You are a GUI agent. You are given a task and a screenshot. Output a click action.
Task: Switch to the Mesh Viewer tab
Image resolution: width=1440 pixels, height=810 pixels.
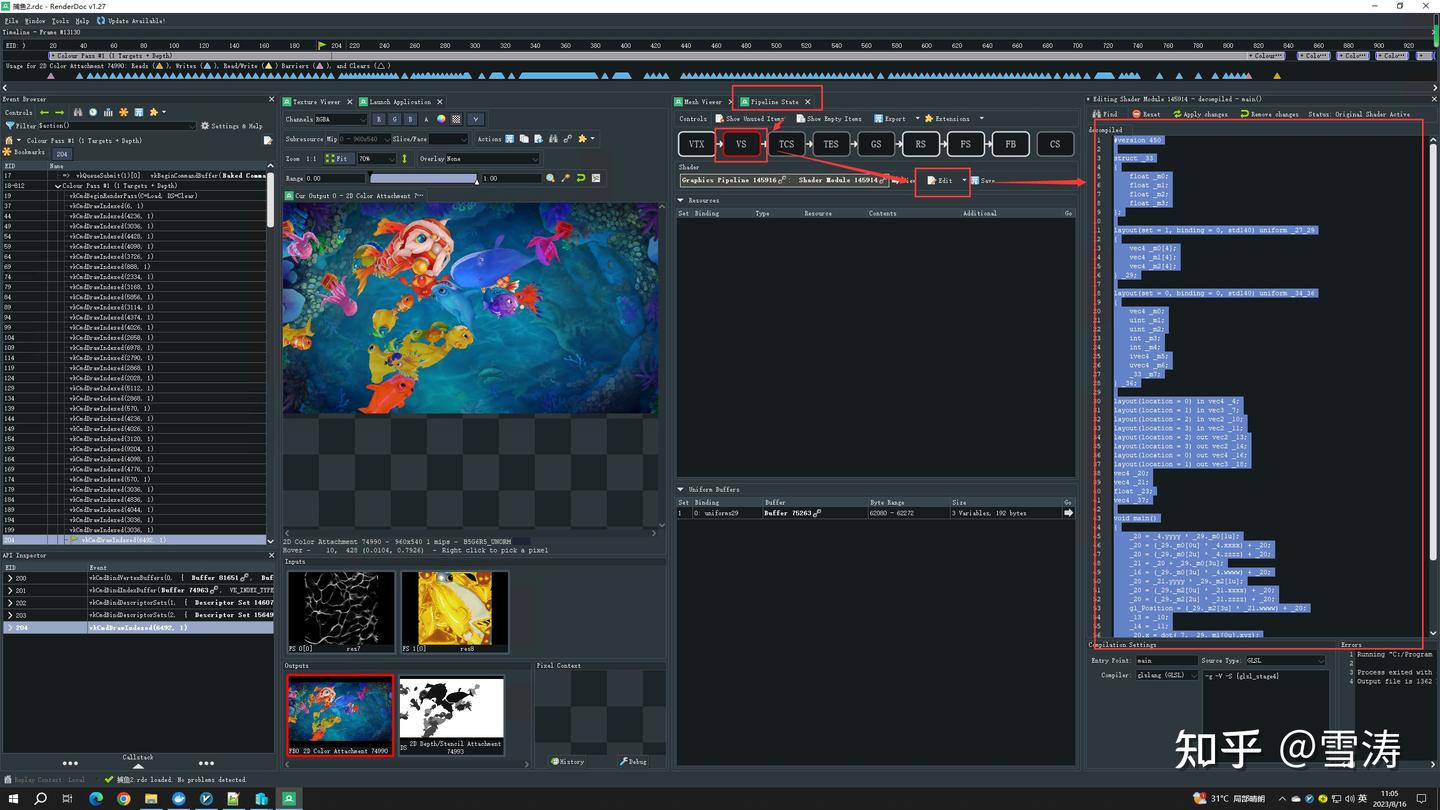click(x=701, y=101)
